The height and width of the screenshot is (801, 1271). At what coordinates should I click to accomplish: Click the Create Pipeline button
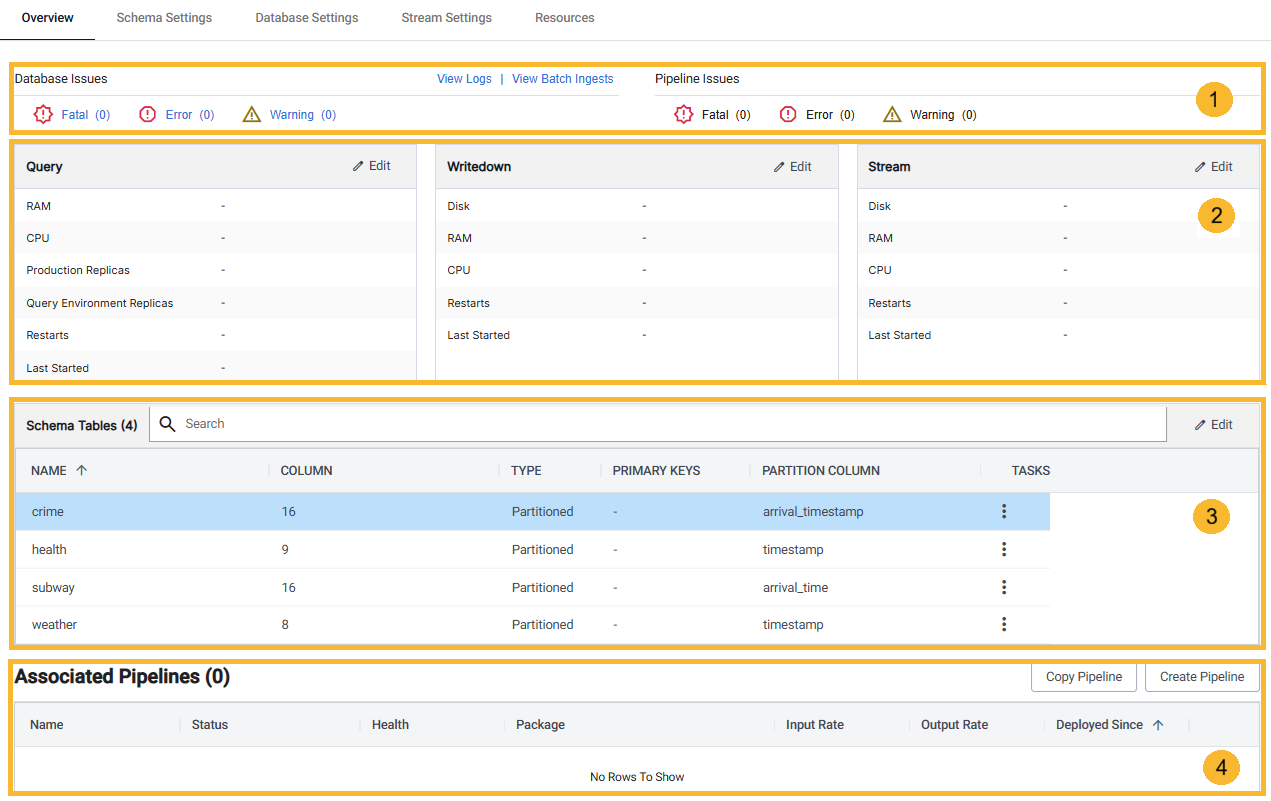point(1202,677)
